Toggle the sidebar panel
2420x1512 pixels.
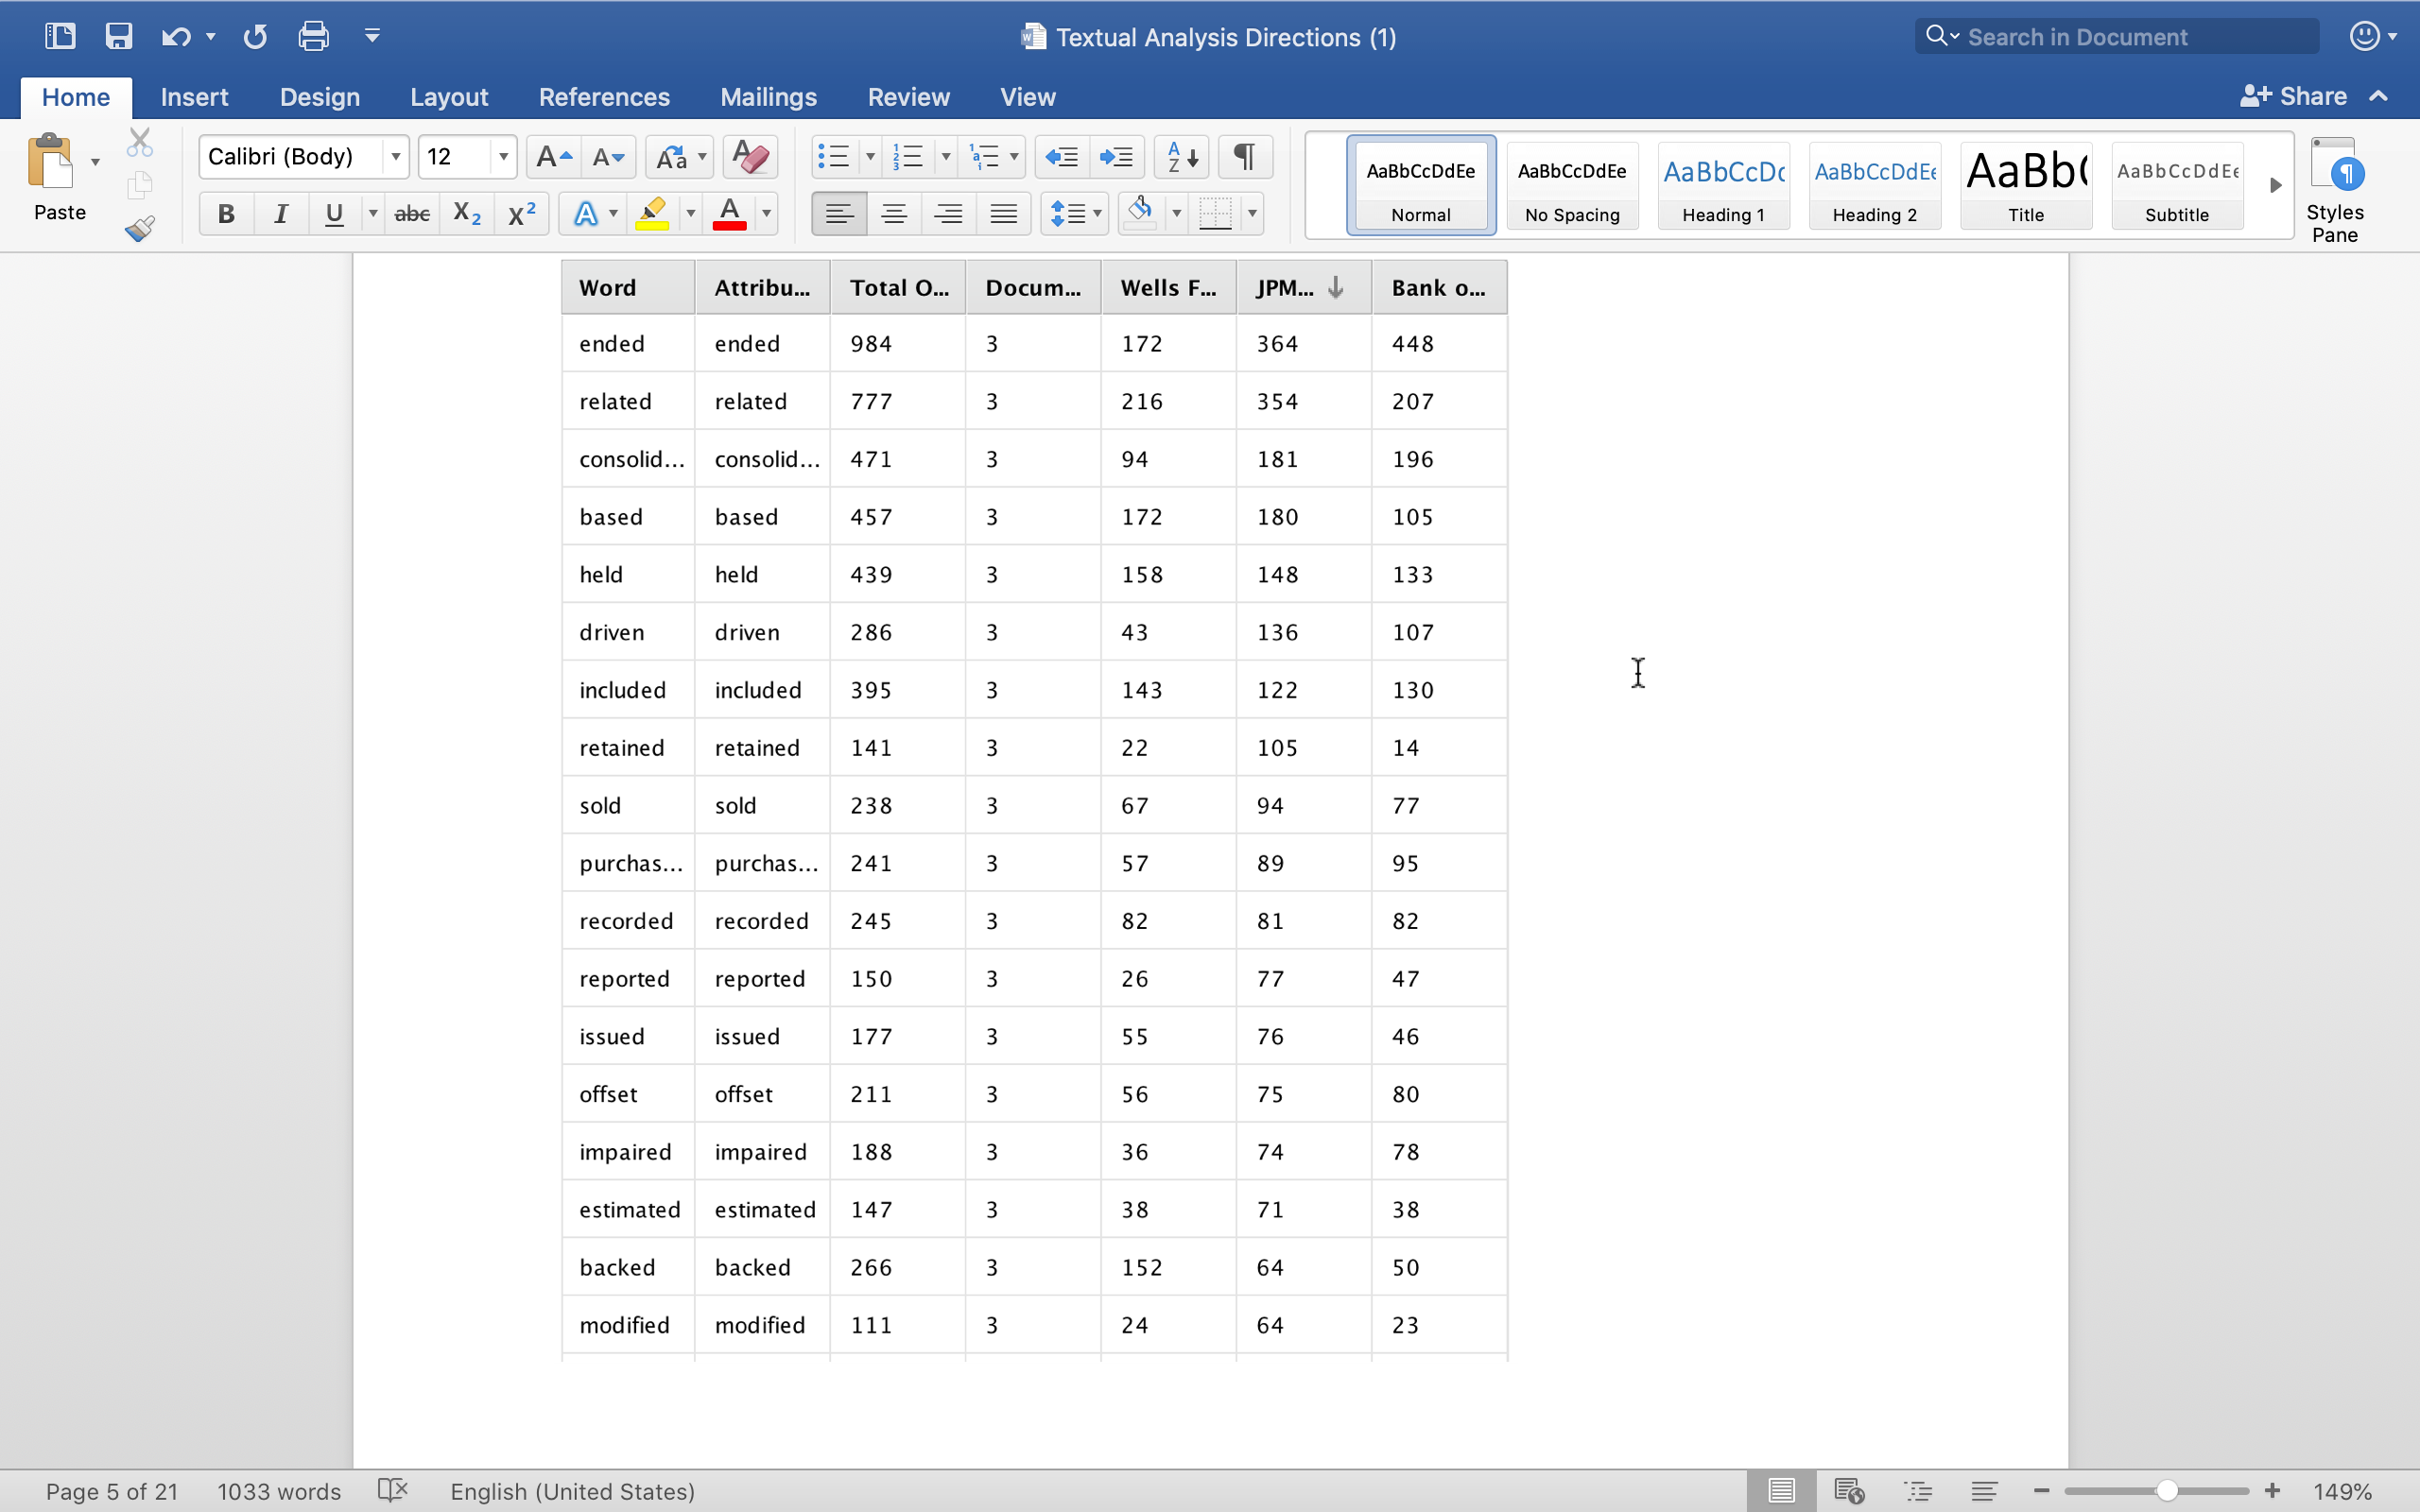click(x=59, y=35)
